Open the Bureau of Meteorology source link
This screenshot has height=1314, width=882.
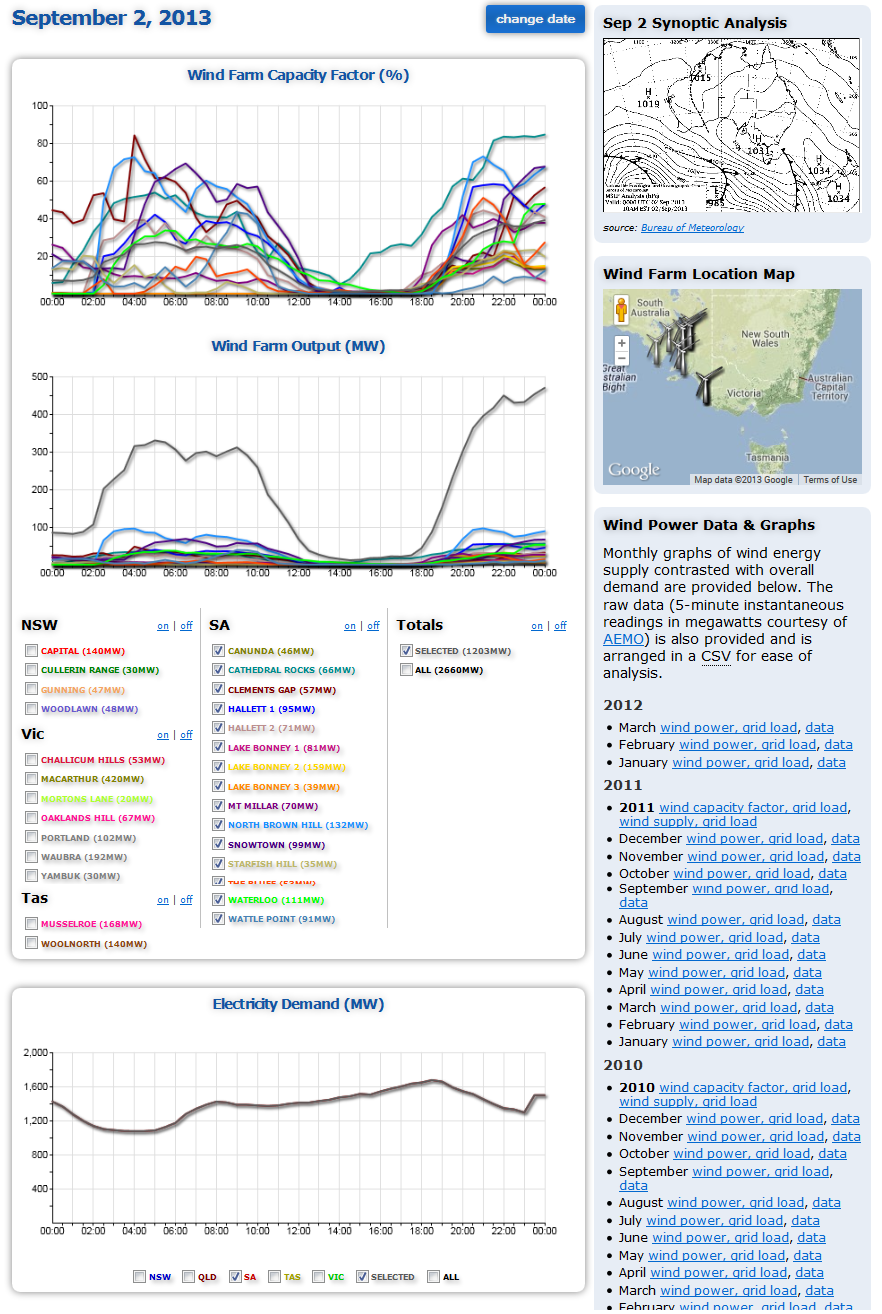(692, 228)
